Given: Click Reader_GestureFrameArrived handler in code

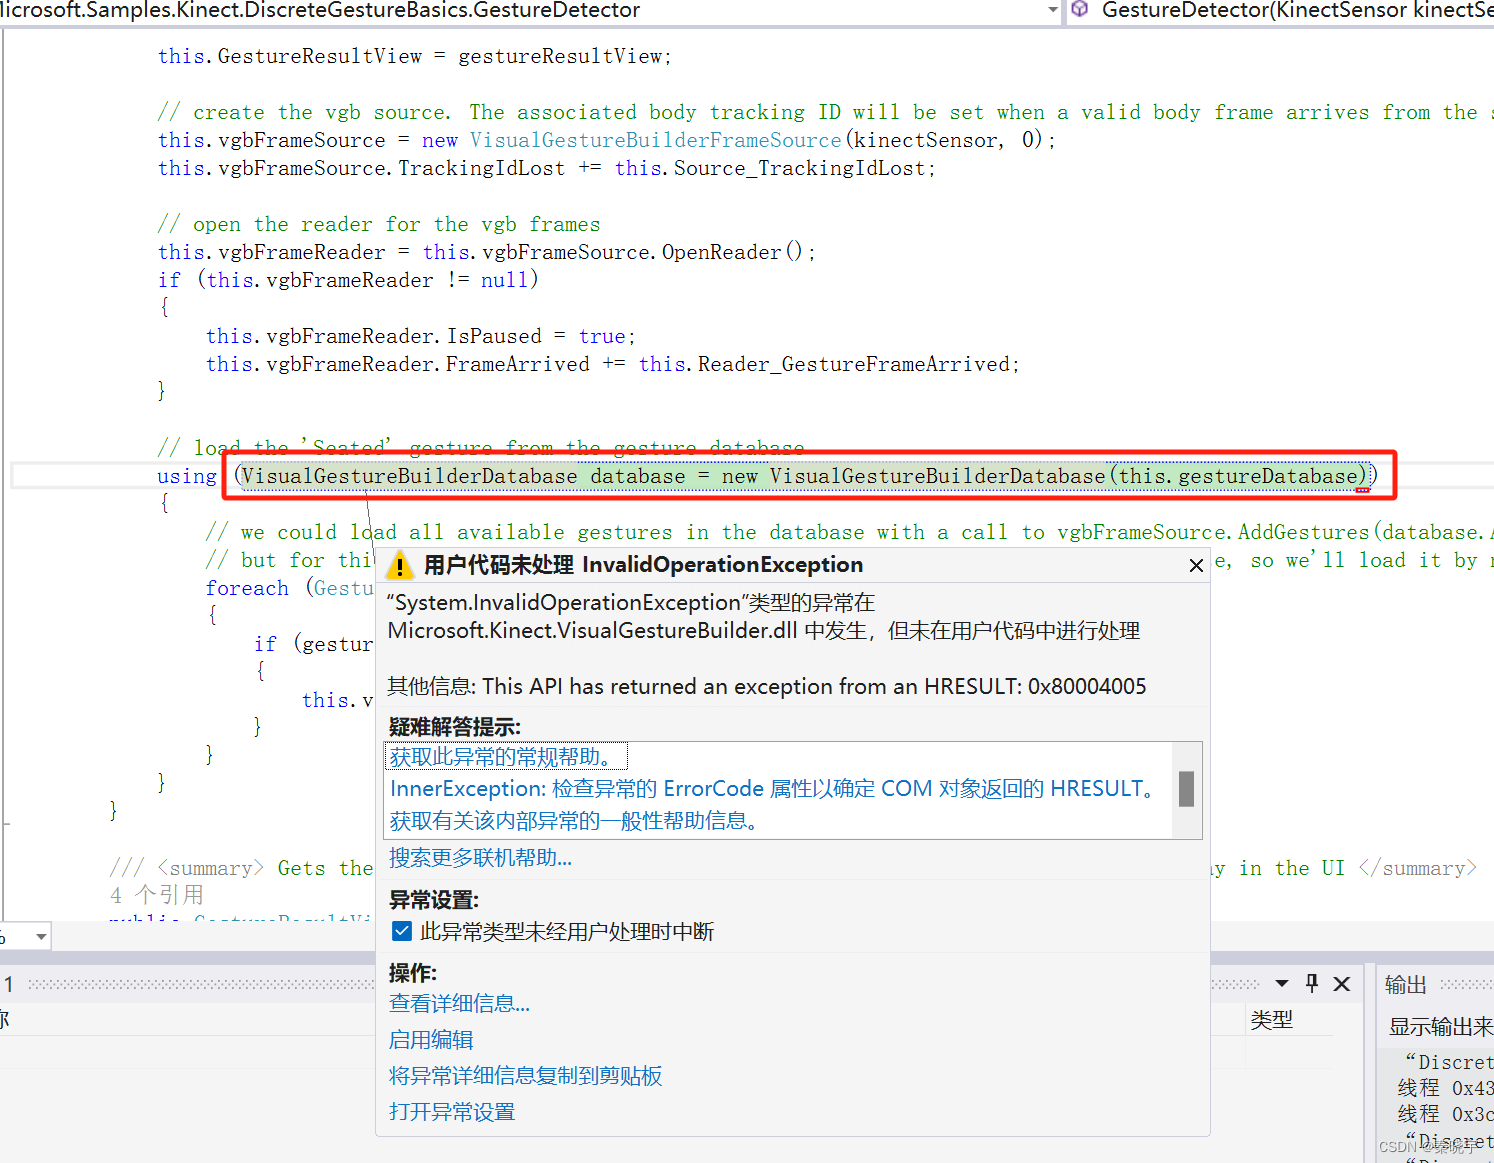Looking at the screenshot, I should [855, 364].
